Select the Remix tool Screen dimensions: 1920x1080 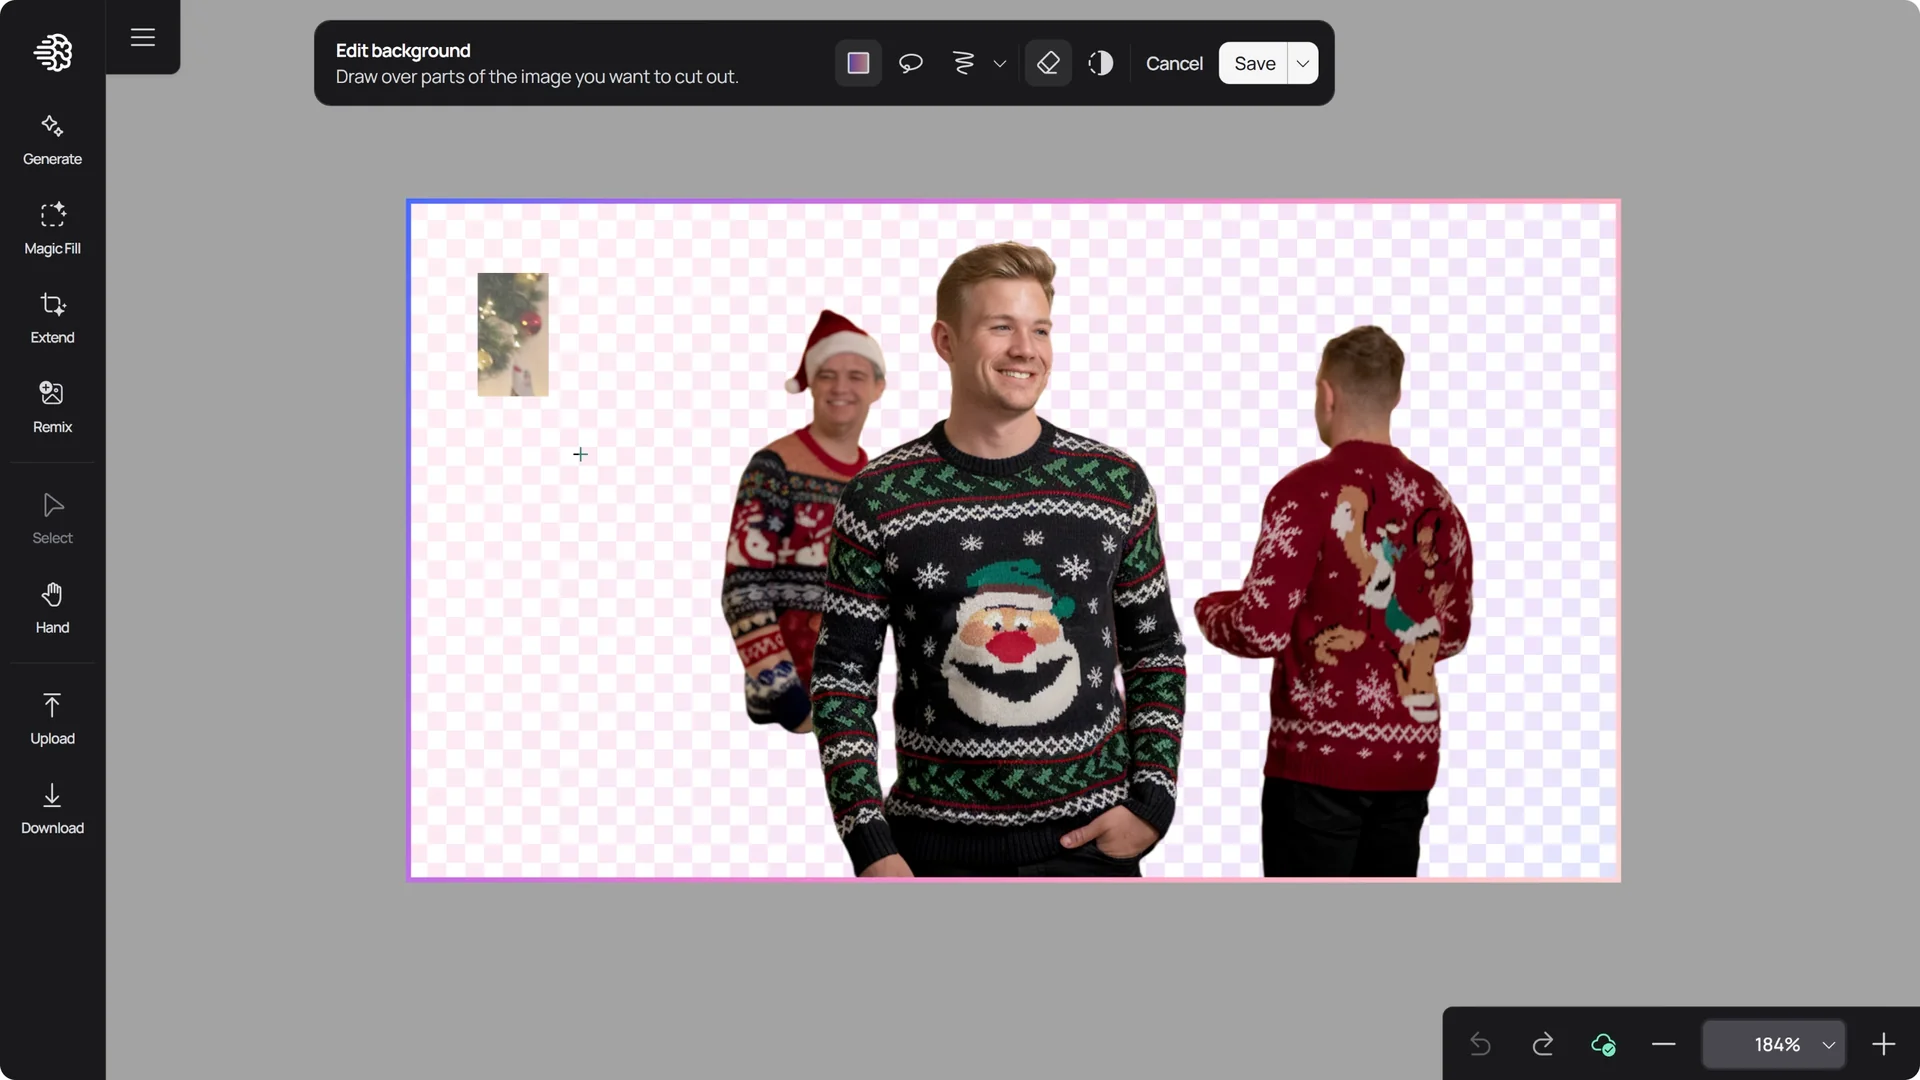point(52,406)
